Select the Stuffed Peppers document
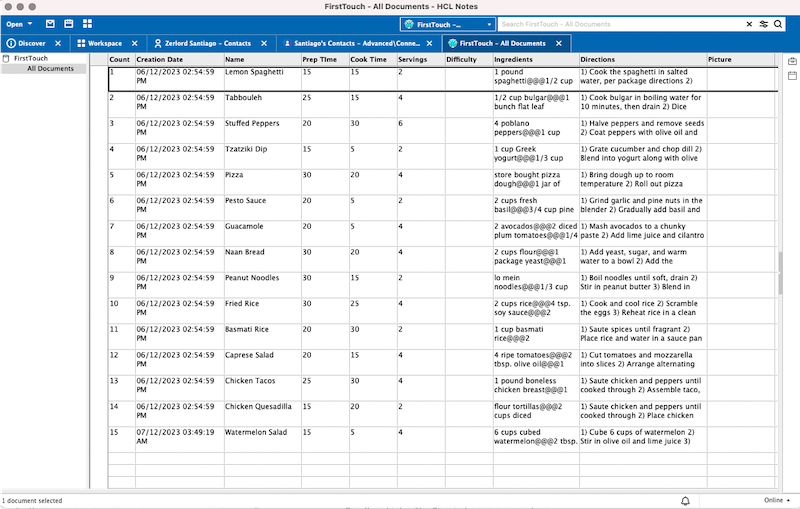Screen dimensions: 800x509 pyautogui.click(x=443, y=131)
